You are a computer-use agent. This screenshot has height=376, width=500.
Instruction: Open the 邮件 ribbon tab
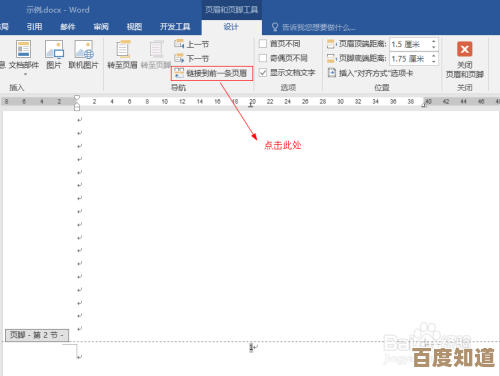[x=68, y=27]
